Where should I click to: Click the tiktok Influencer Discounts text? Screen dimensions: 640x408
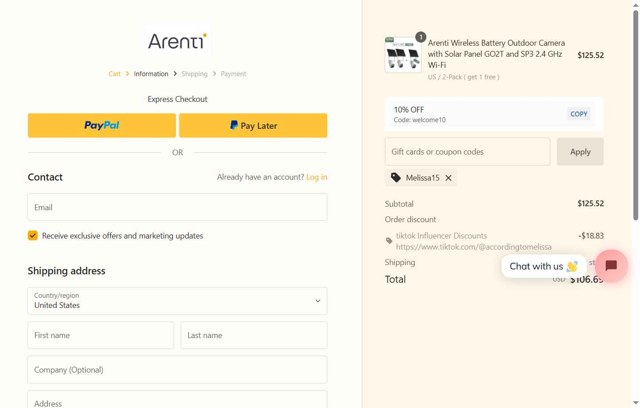pyautogui.click(x=441, y=236)
